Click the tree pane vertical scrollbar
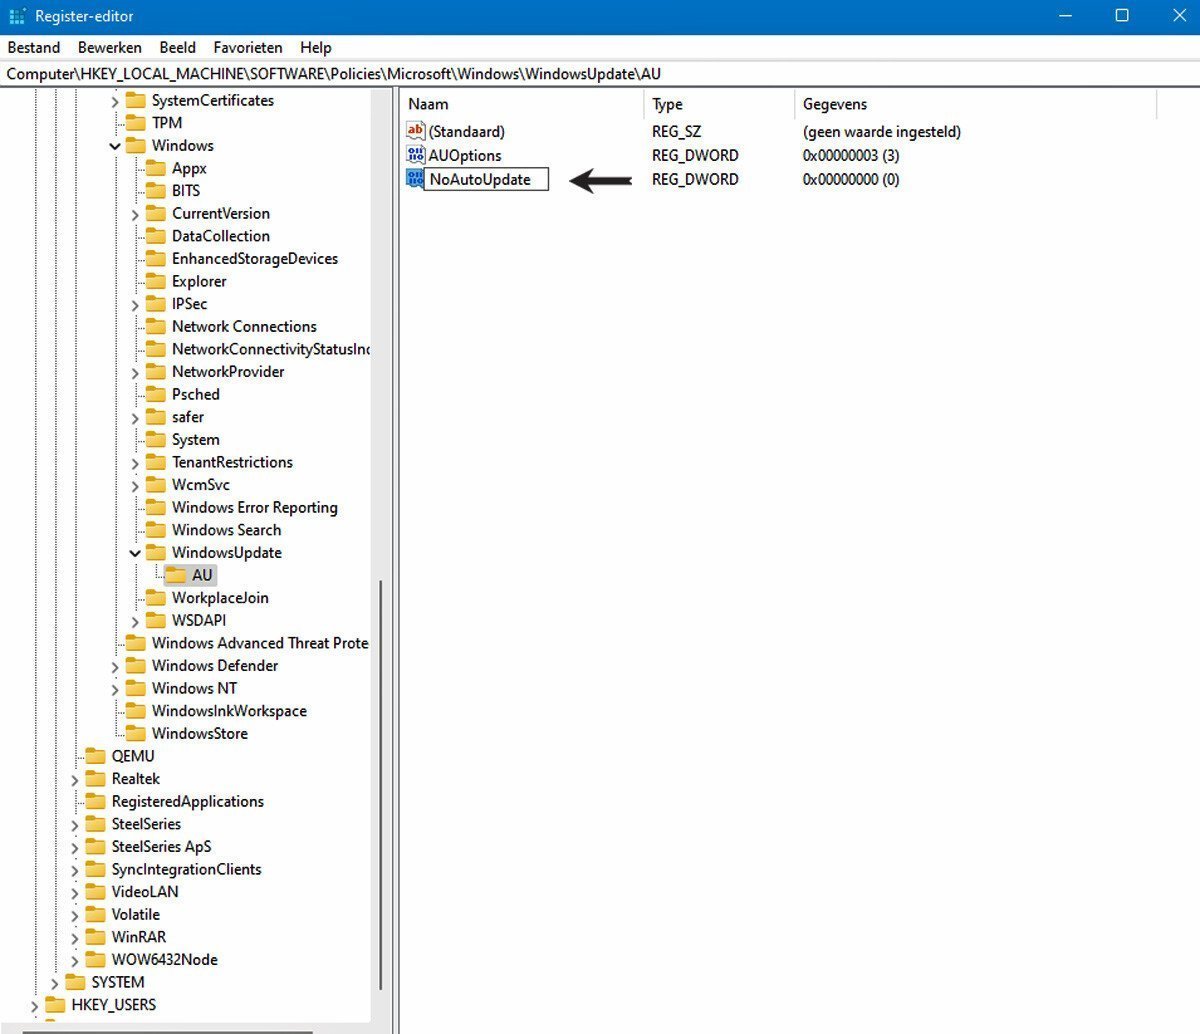Screen dimensions: 1200x1034 click(x=381, y=785)
